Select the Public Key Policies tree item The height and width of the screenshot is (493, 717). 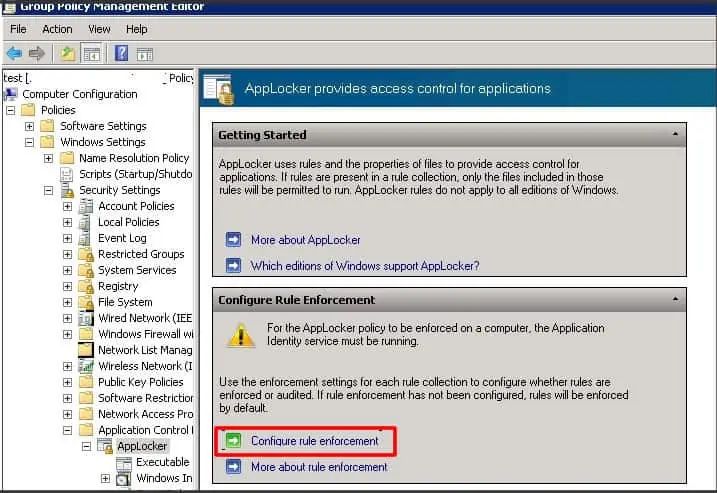(140, 382)
